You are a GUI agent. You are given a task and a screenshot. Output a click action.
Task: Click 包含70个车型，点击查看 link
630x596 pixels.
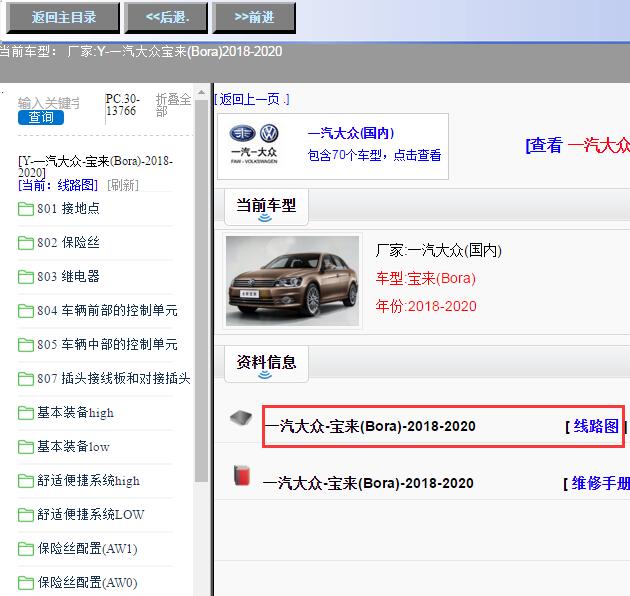(374, 155)
